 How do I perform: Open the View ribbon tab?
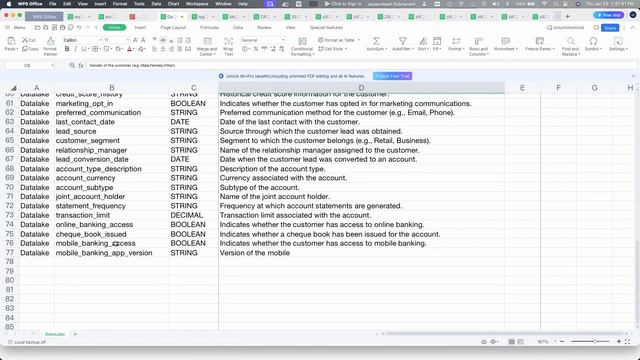coord(290,27)
